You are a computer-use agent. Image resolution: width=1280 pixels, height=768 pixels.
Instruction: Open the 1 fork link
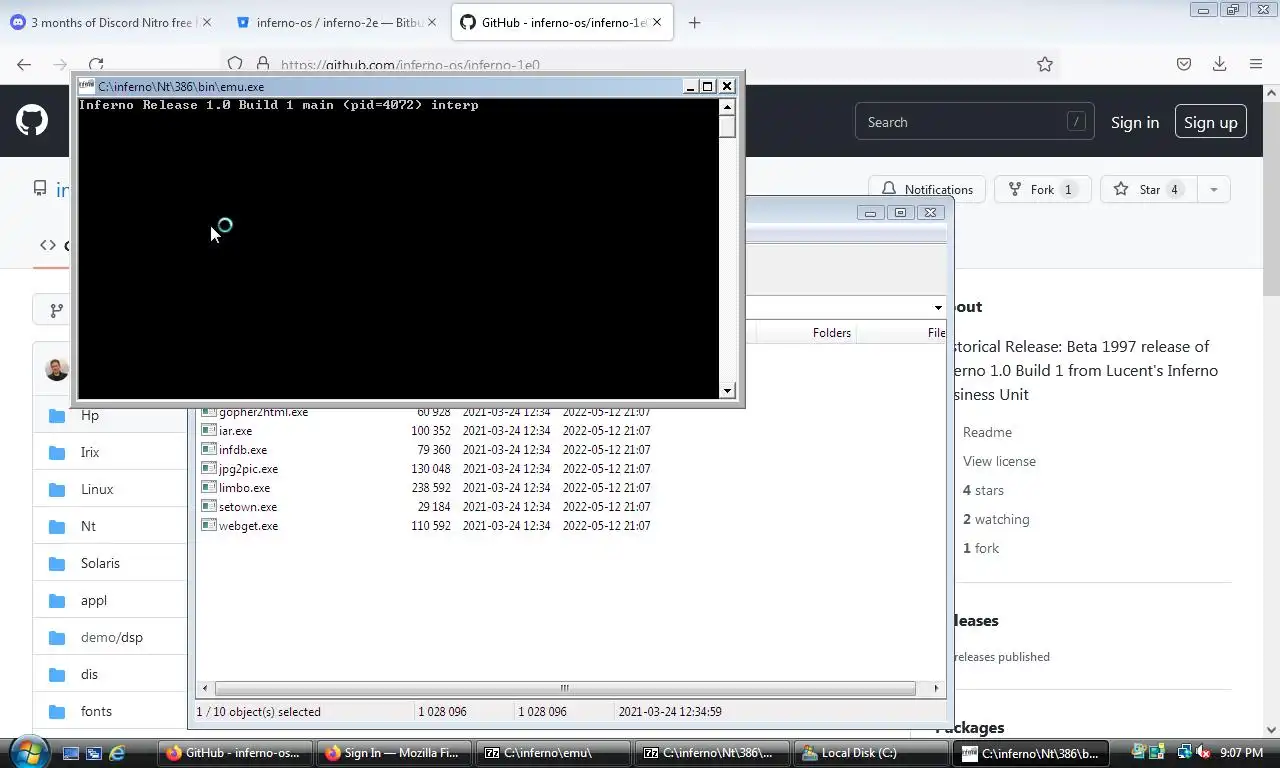(x=981, y=548)
